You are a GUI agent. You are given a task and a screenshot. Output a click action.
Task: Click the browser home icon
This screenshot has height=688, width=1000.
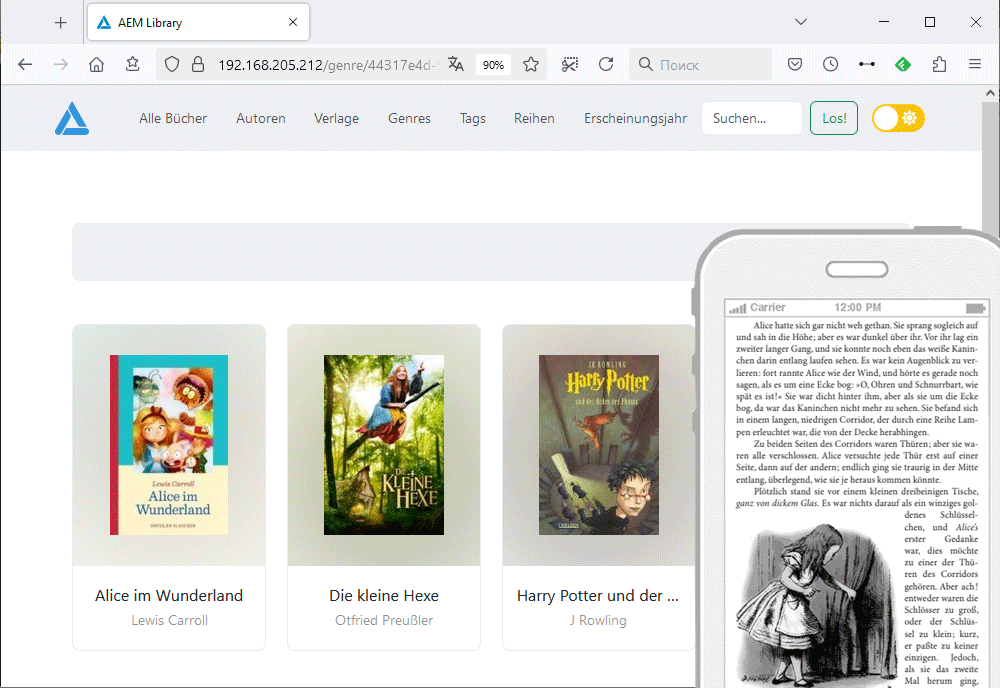[96, 65]
